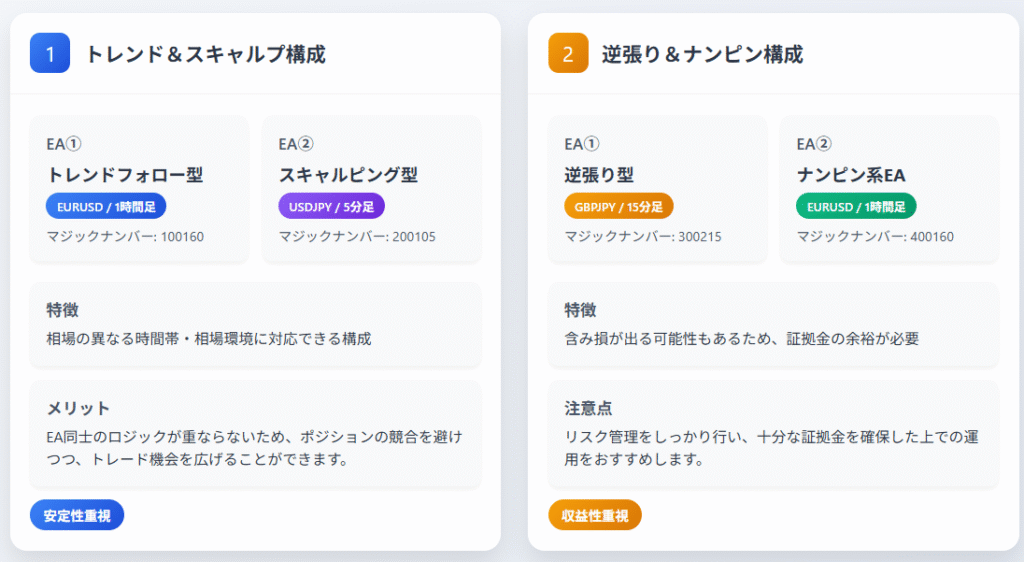Select the トレンドフォロー型 title

(125, 175)
